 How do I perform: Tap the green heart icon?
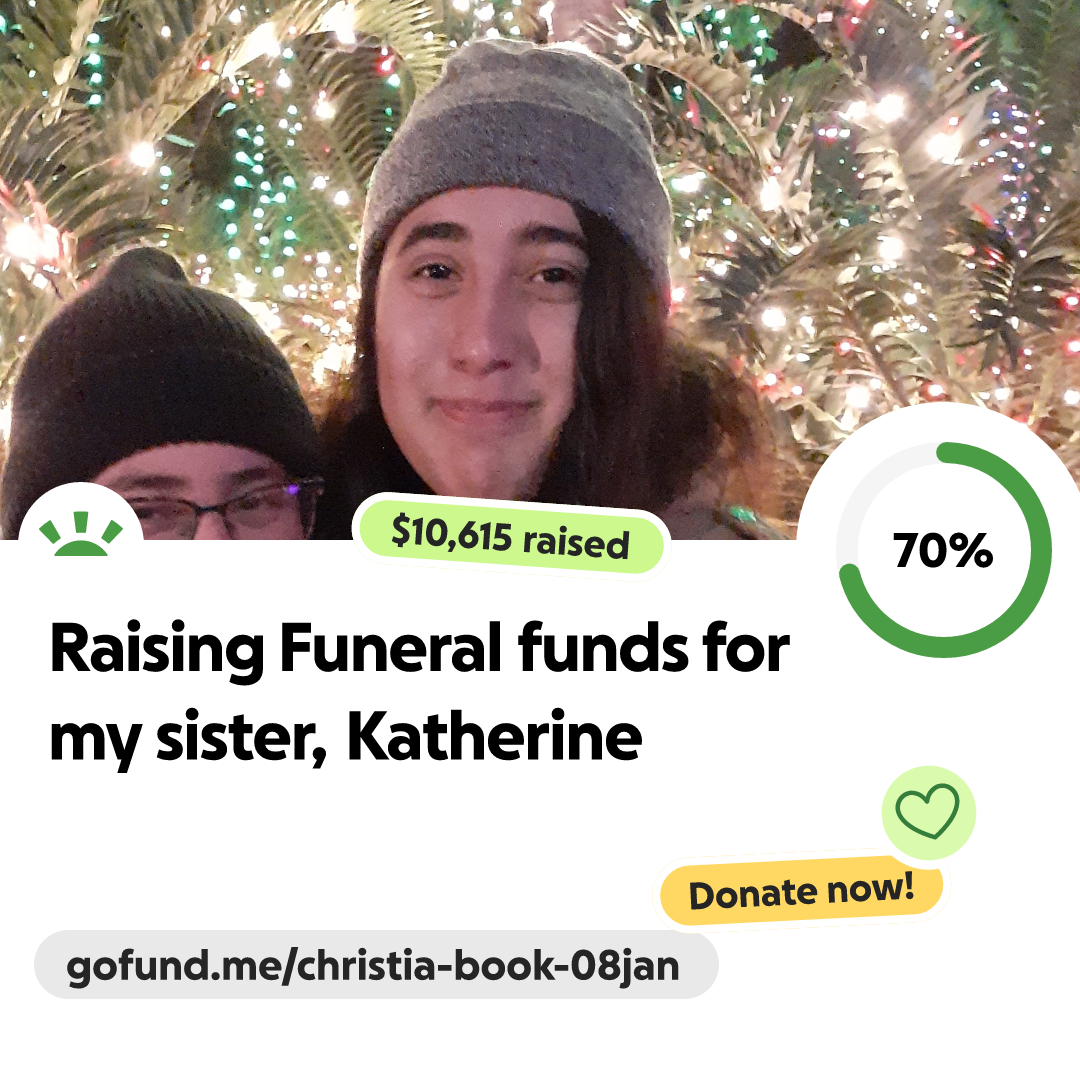tap(927, 810)
